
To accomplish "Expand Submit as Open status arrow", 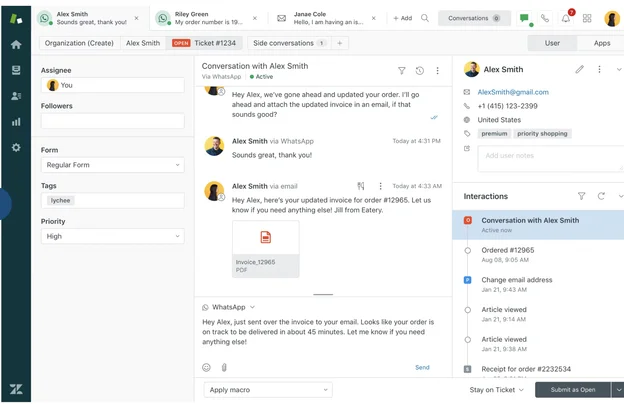I will pos(618,390).
